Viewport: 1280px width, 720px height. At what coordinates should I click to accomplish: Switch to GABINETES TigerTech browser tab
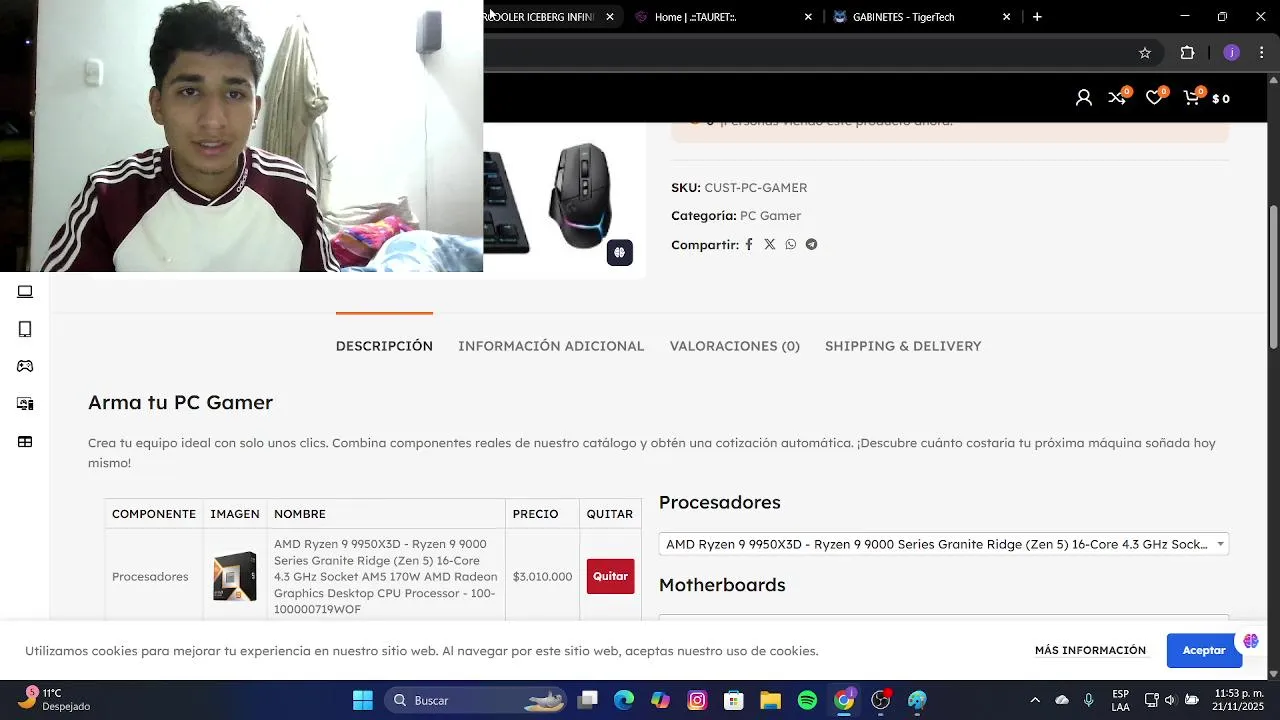(920, 17)
